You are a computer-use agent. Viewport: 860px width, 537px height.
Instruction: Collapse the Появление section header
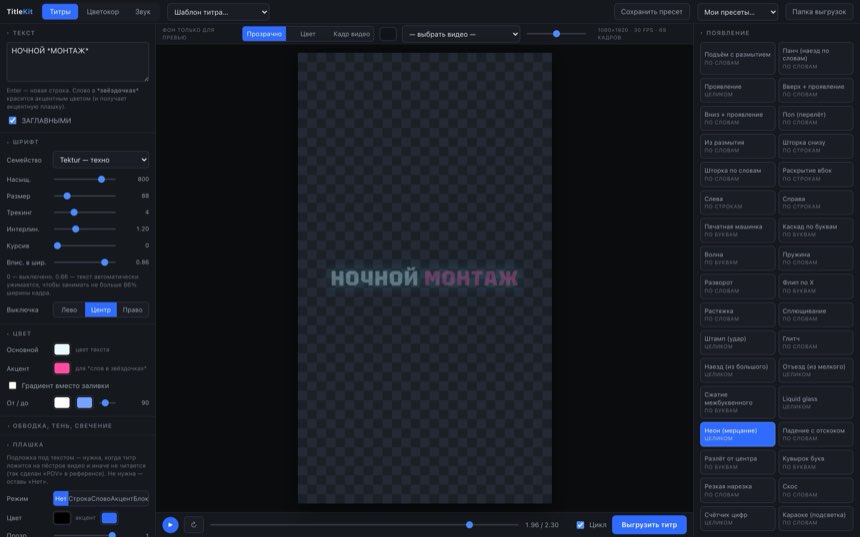(725, 33)
